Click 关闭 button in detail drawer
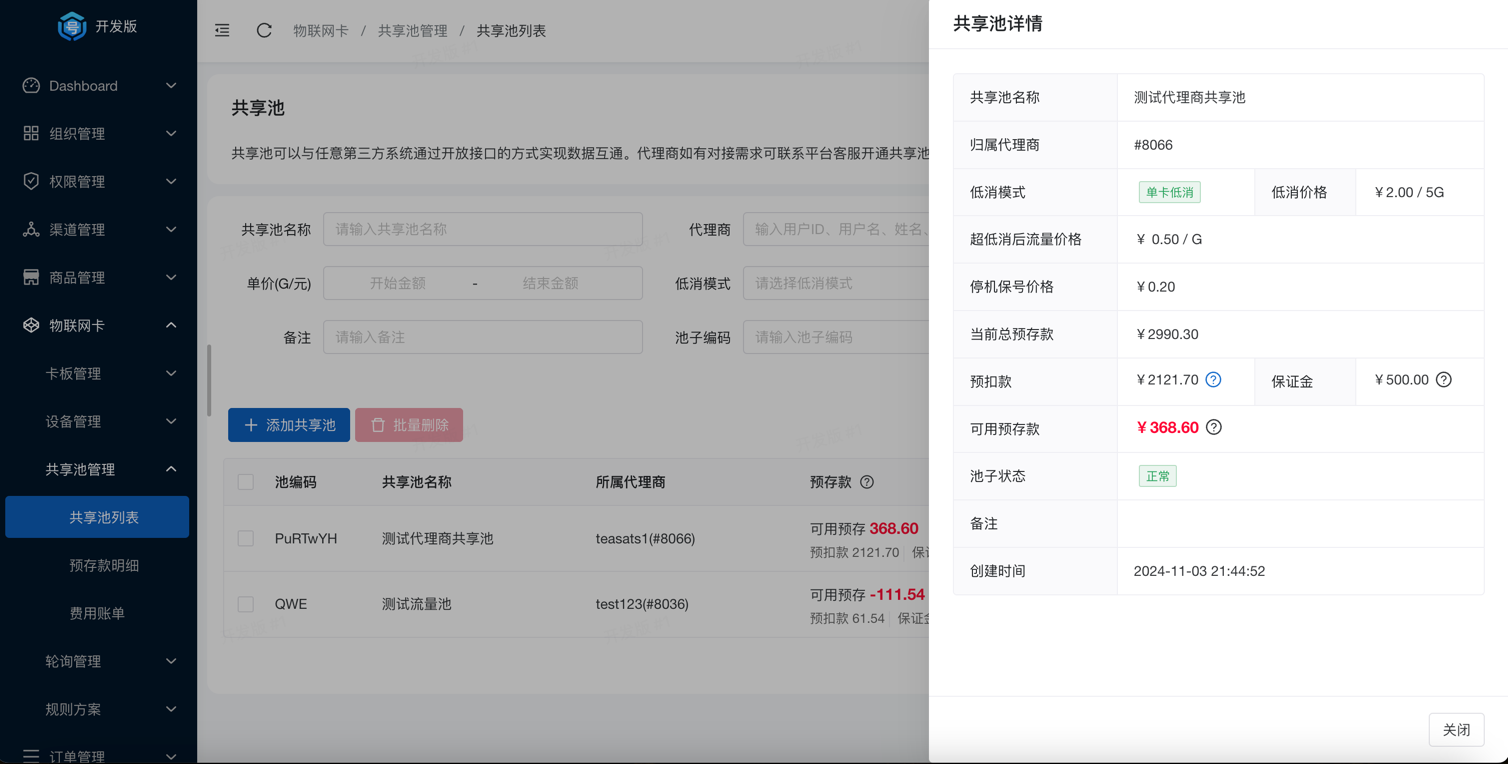Viewport: 1508px width, 764px height. [x=1455, y=730]
